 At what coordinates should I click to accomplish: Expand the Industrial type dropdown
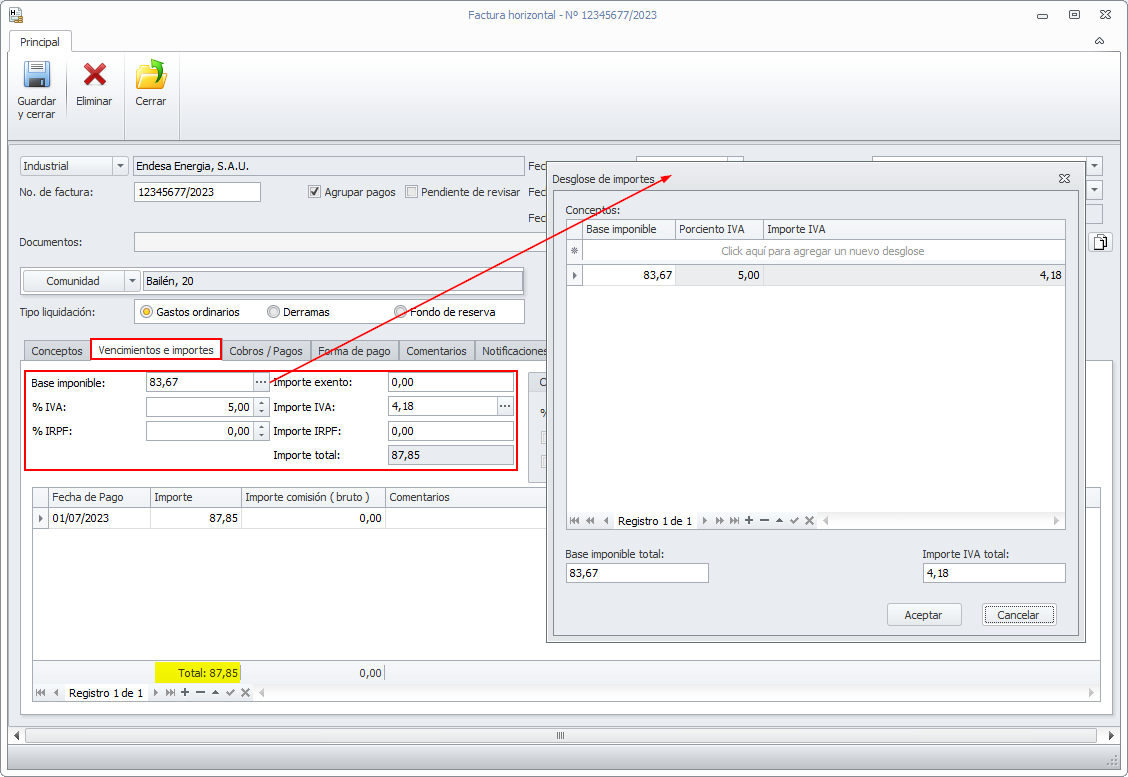tap(121, 166)
